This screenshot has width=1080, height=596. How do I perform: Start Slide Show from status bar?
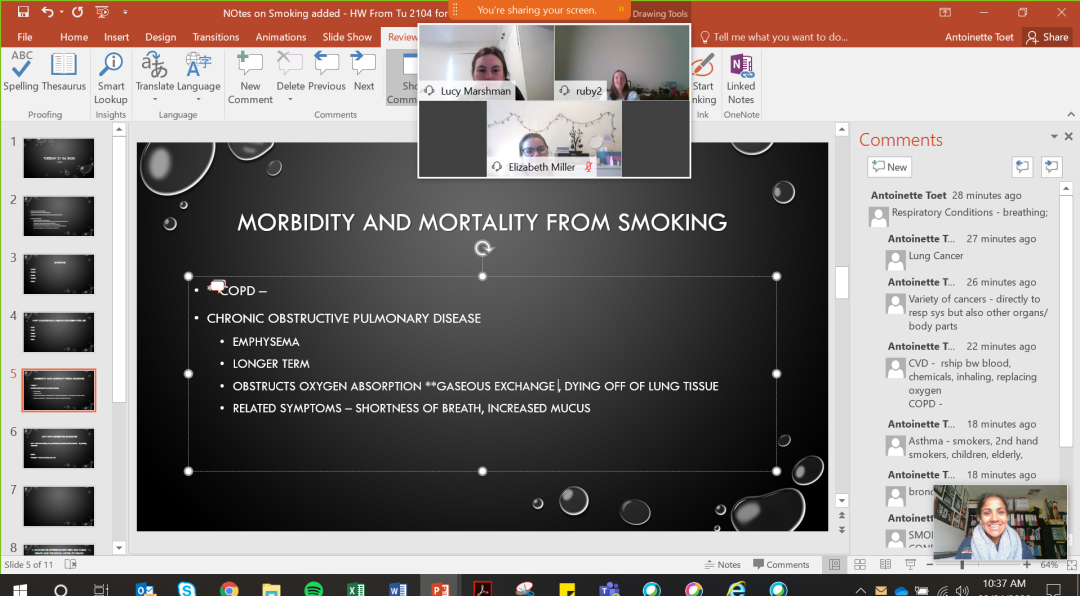pyautogui.click(x=911, y=564)
